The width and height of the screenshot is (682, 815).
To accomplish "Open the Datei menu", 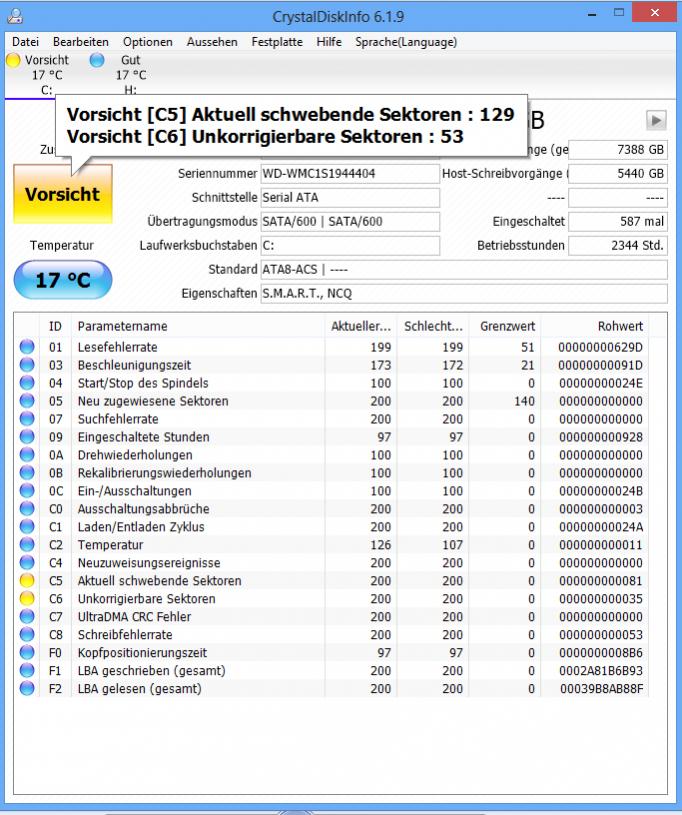I will point(25,42).
